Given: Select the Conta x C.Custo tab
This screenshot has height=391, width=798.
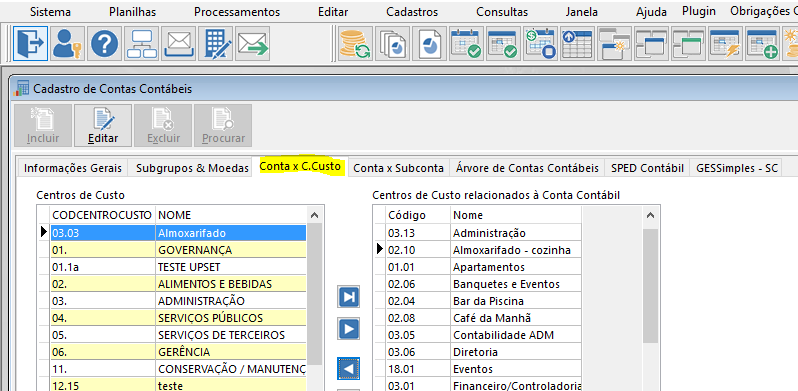Looking at the screenshot, I should (x=300, y=166).
